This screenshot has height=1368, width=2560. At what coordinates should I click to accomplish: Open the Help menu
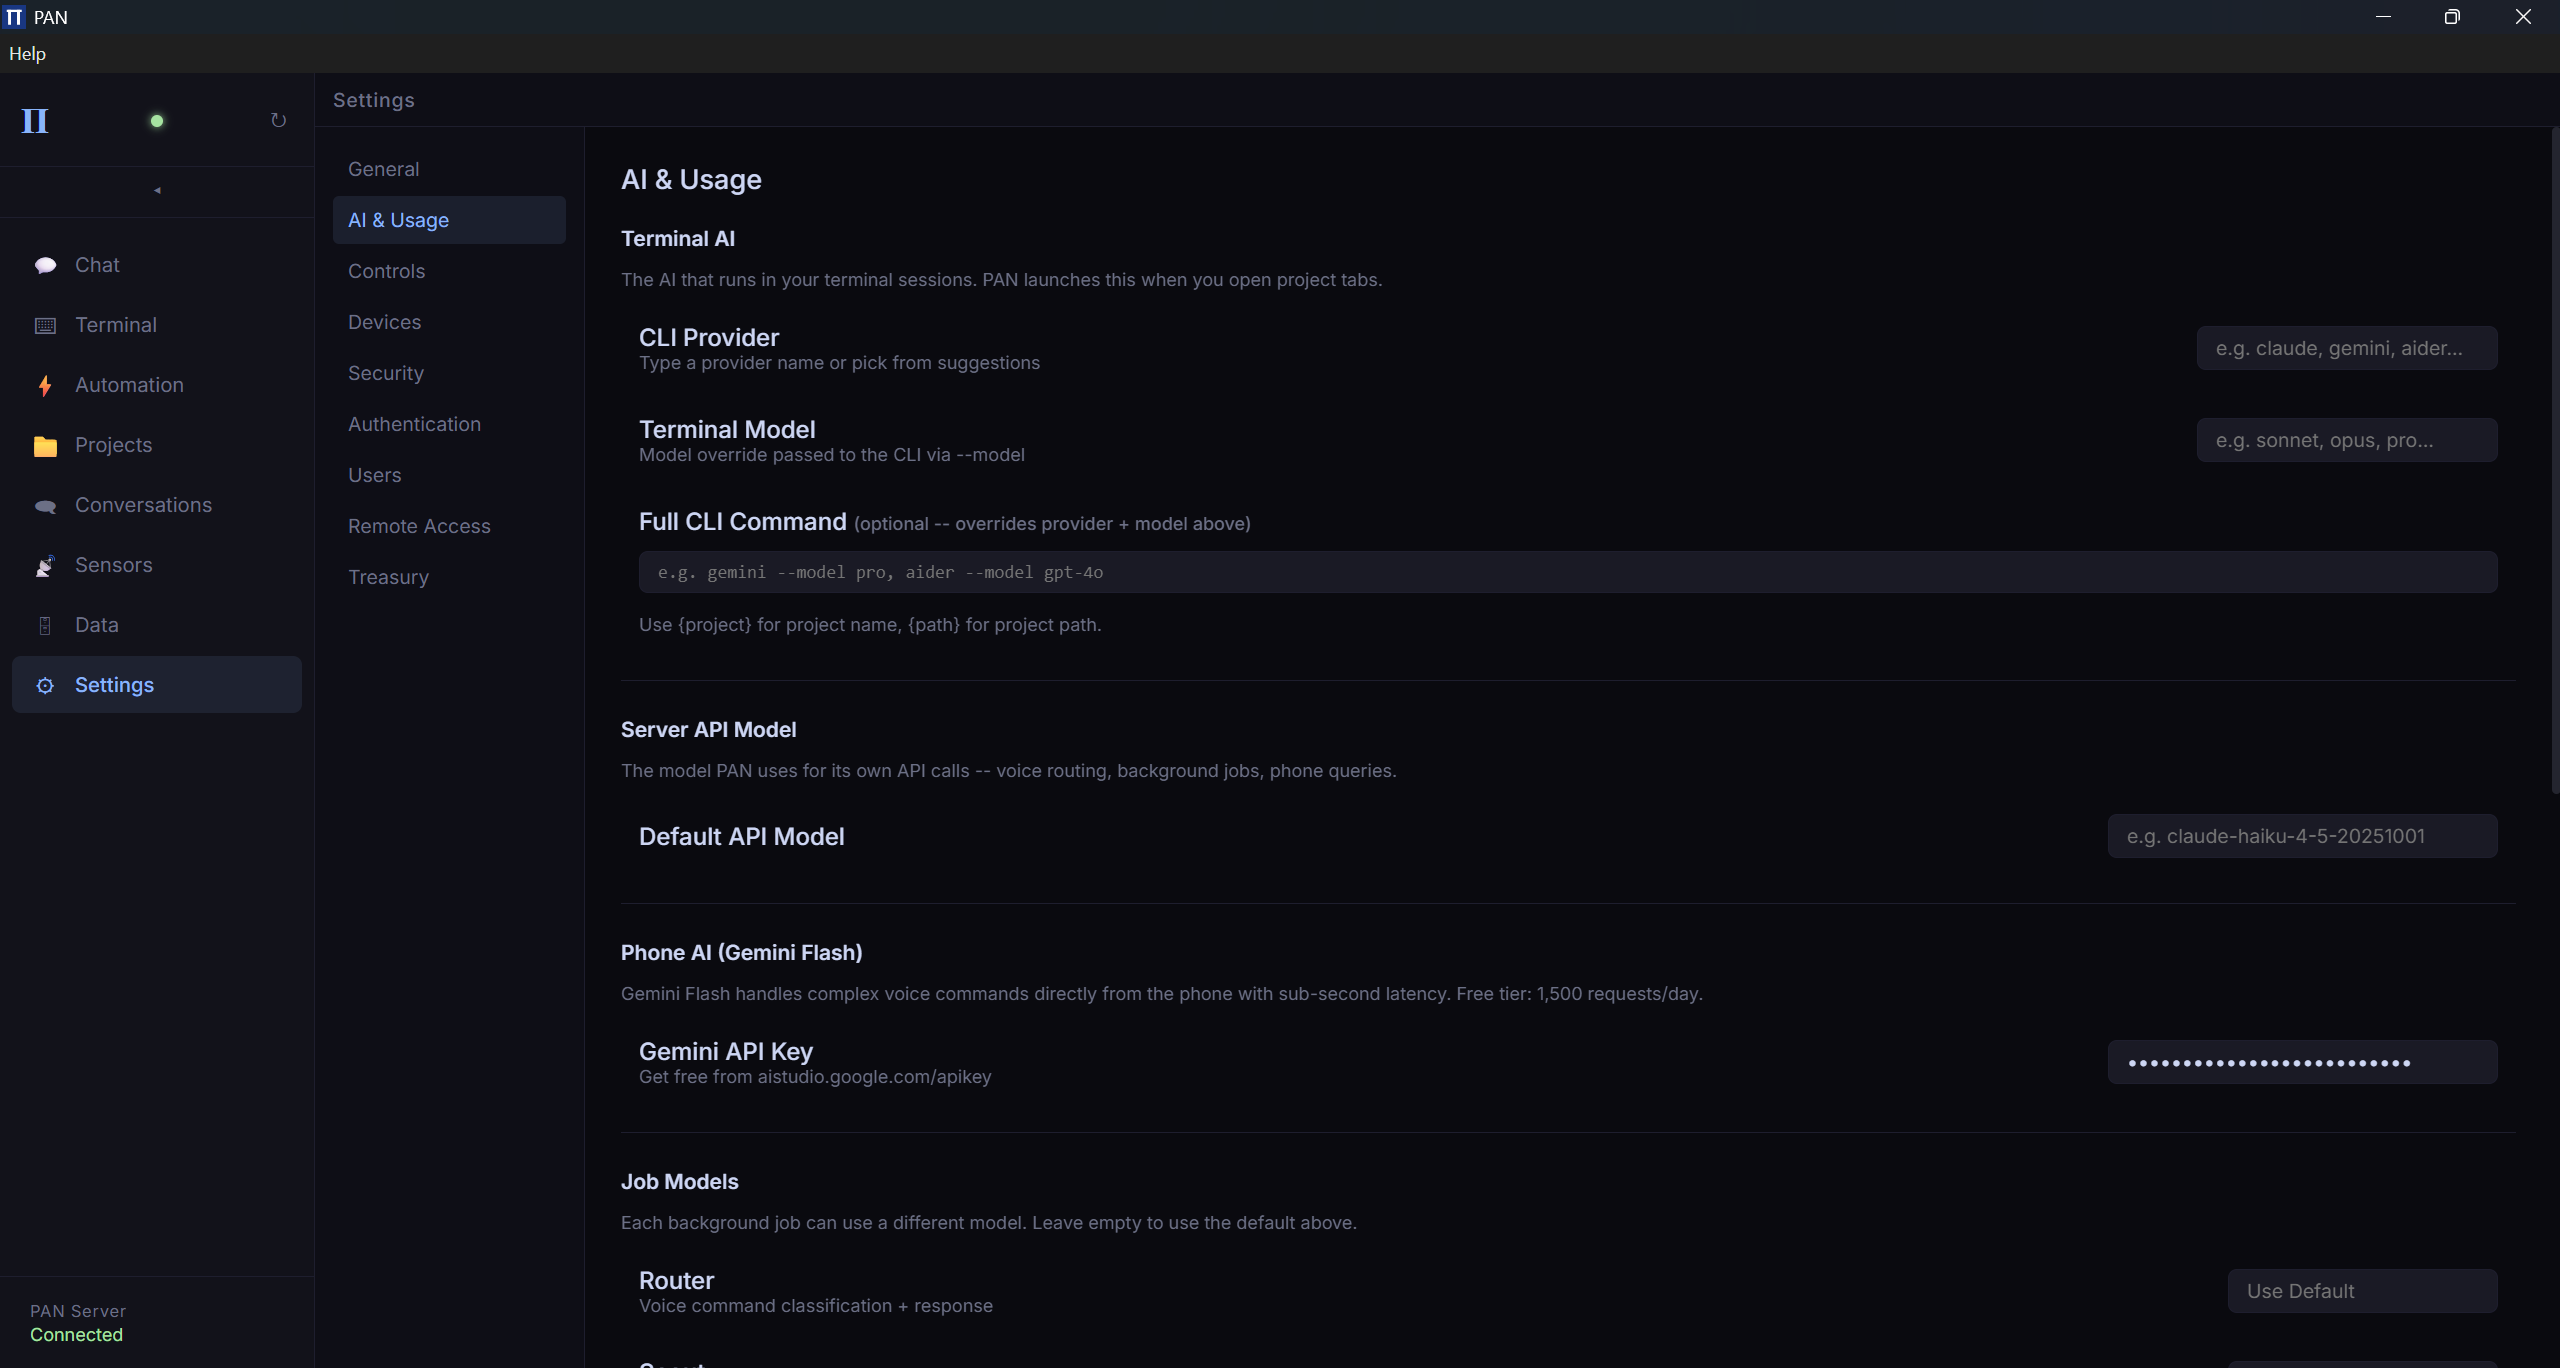[27, 54]
